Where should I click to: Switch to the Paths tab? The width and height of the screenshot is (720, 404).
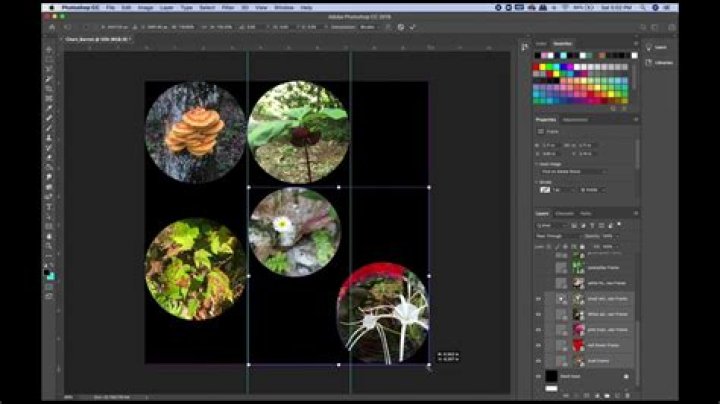click(585, 213)
